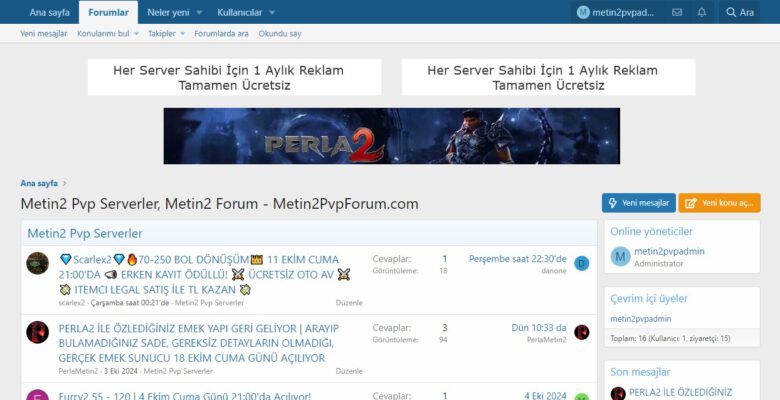Click danone last poster name

(x=554, y=271)
